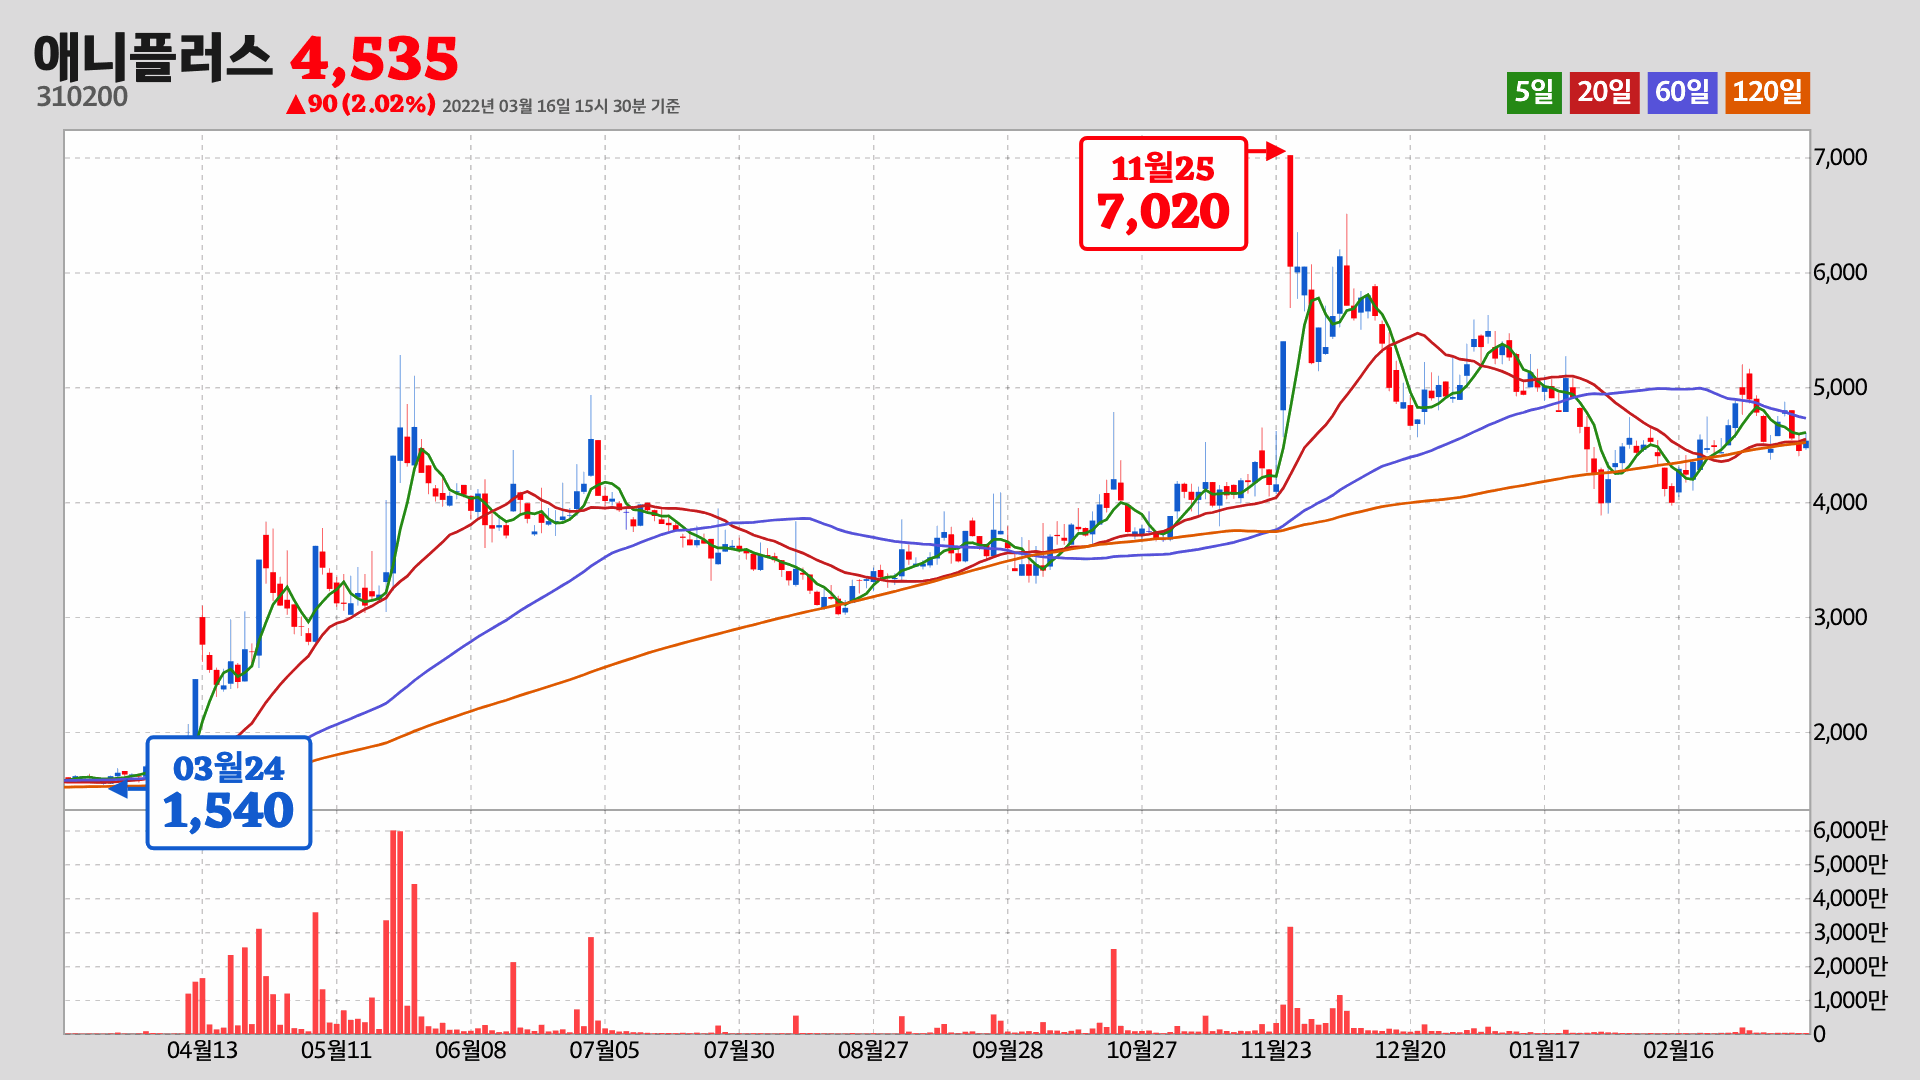Click the tallest volume bar near 05월 end
The height and width of the screenshot is (1080, 1920).
[x=393, y=932]
